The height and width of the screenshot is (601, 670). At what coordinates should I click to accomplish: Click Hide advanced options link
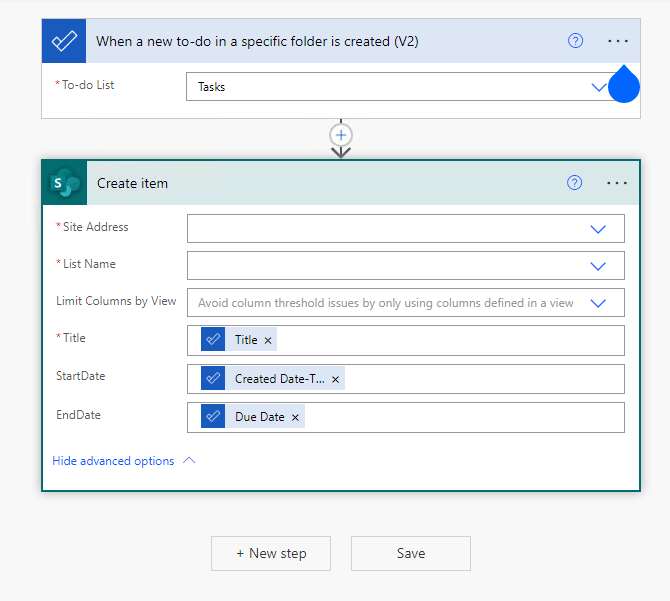113,461
